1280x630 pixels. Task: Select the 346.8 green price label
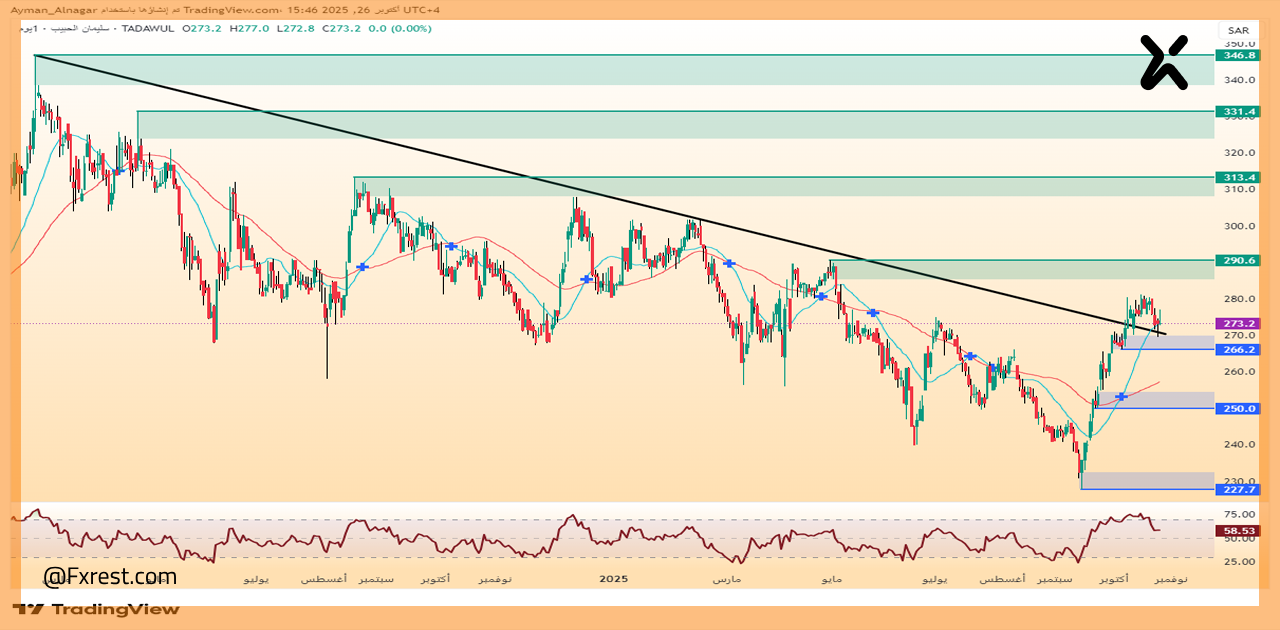1237,56
